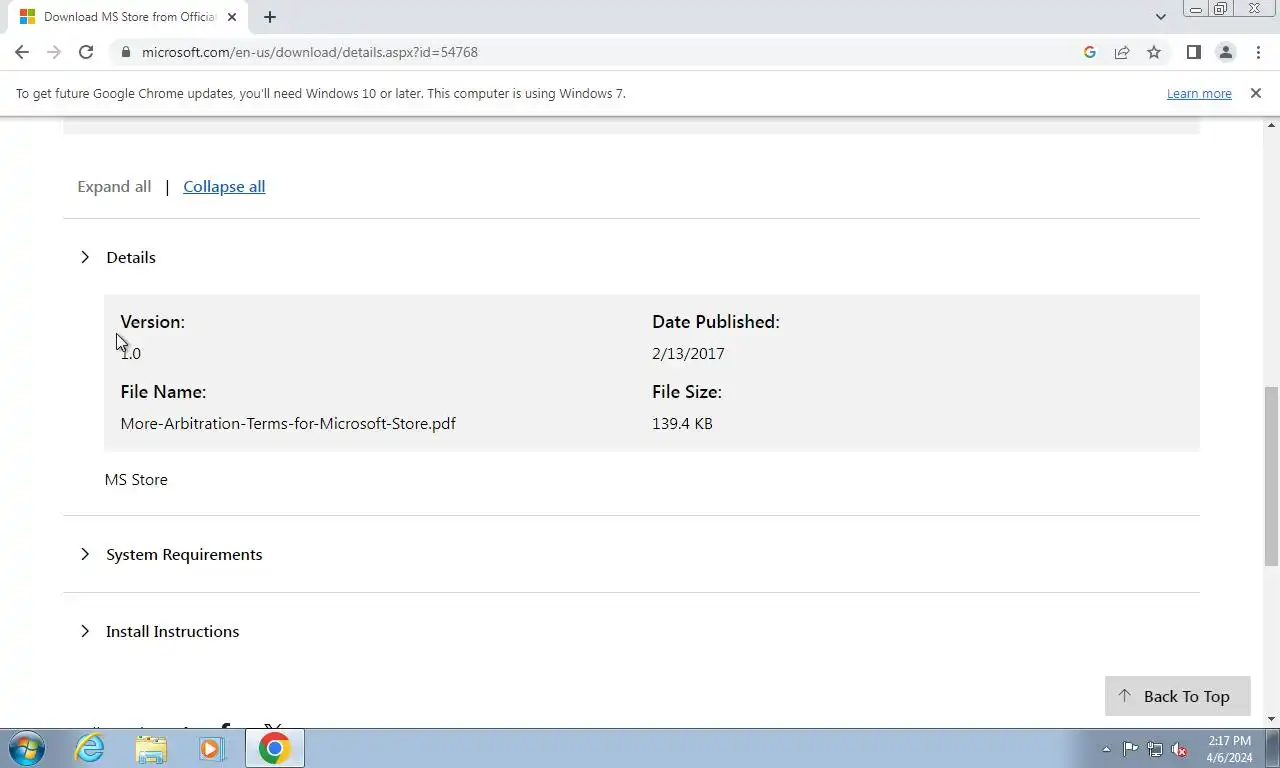The height and width of the screenshot is (768, 1280).
Task: Open the Action Center flag icon
Action: pos(1130,749)
